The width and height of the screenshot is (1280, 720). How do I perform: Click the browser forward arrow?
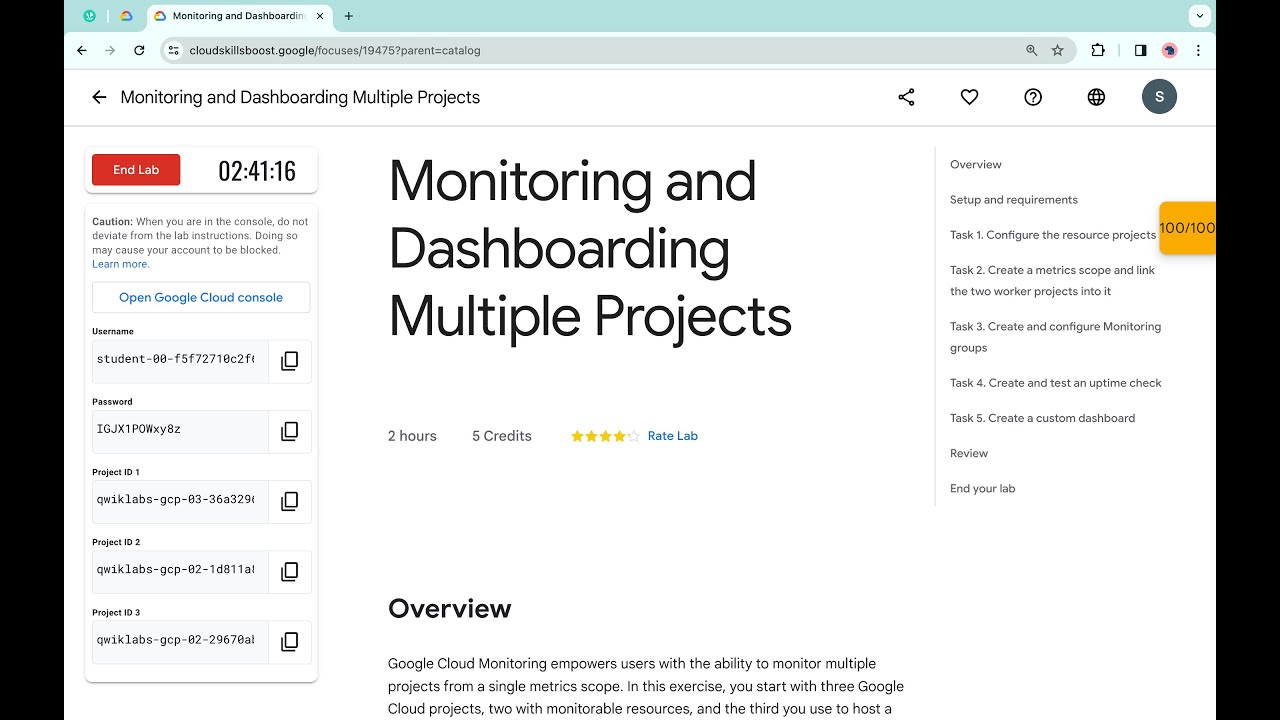110,50
